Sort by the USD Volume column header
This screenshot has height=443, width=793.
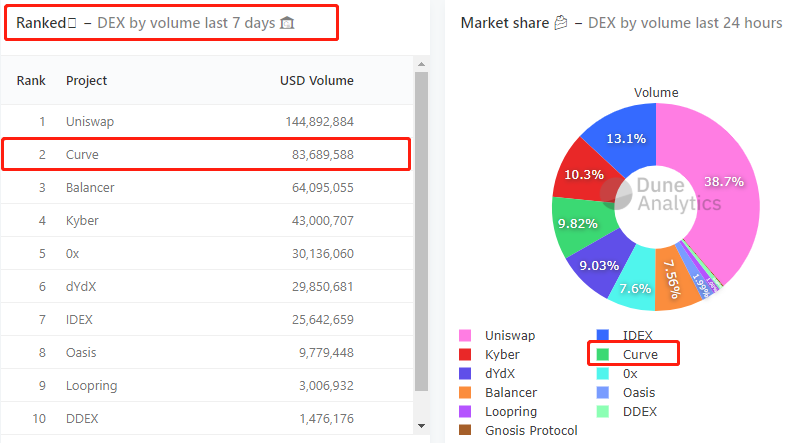point(317,80)
